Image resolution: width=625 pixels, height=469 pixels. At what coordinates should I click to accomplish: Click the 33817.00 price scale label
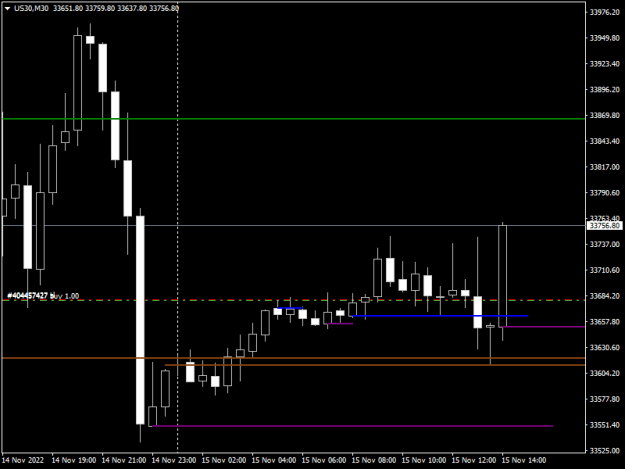click(x=605, y=167)
